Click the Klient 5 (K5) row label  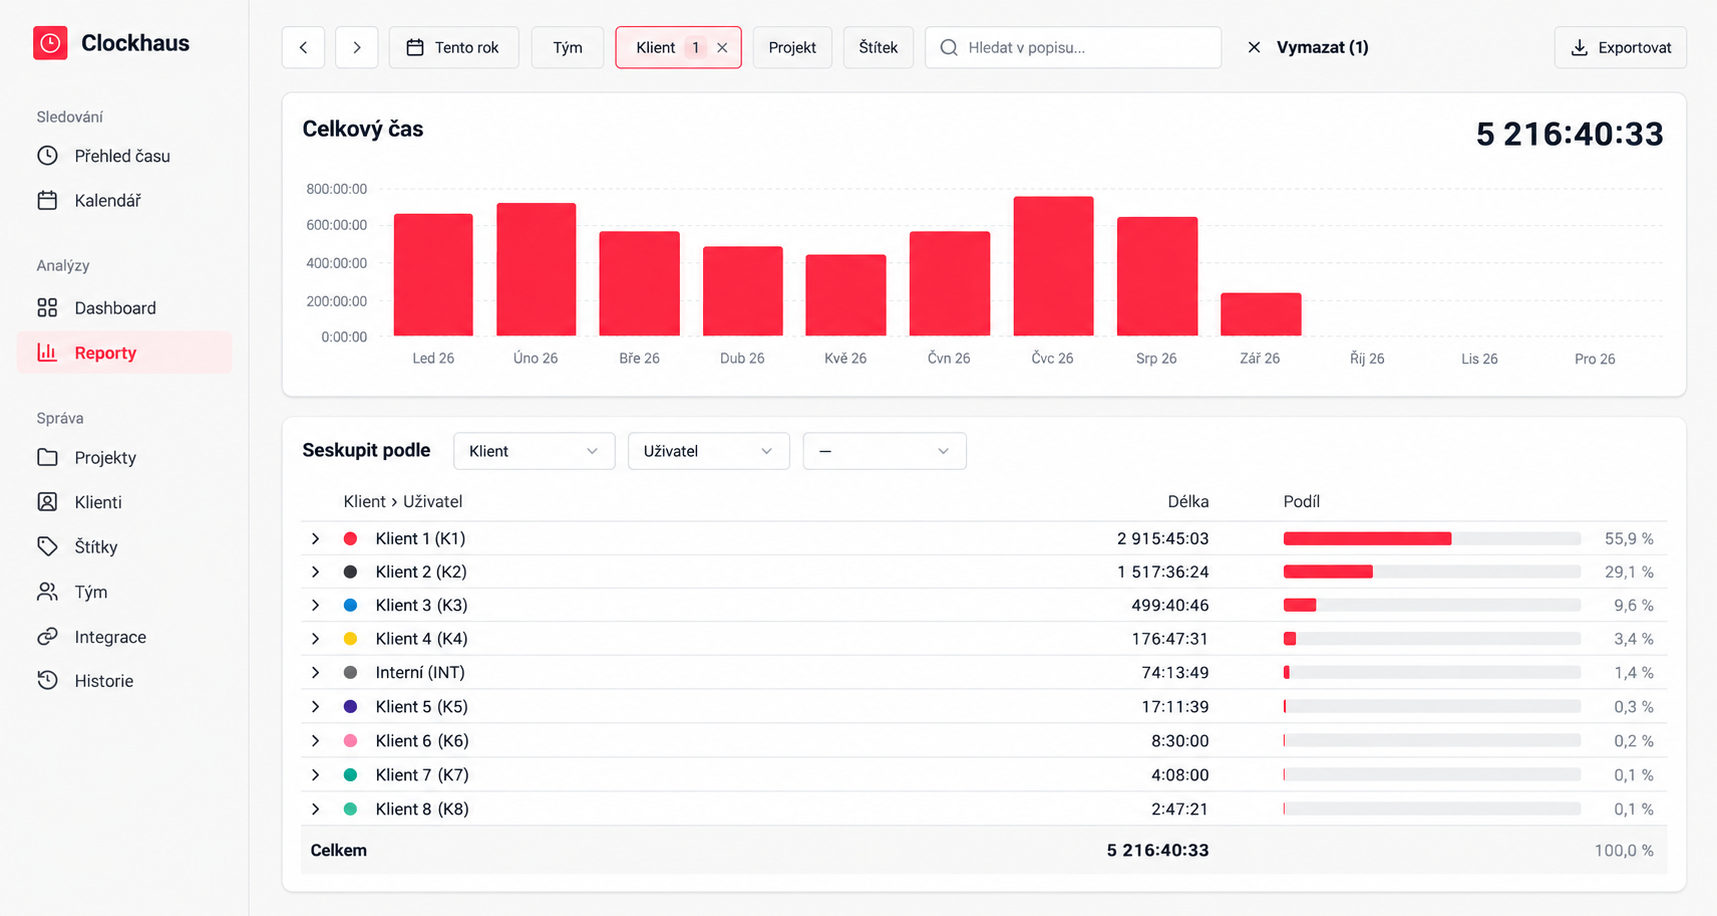click(x=422, y=707)
